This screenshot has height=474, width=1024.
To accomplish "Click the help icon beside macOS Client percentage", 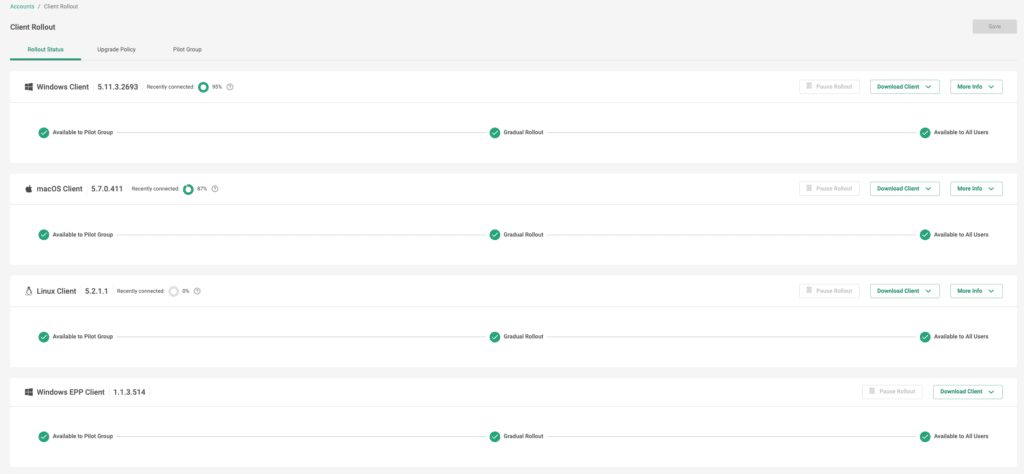I will pyautogui.click(x=215, y=189).
